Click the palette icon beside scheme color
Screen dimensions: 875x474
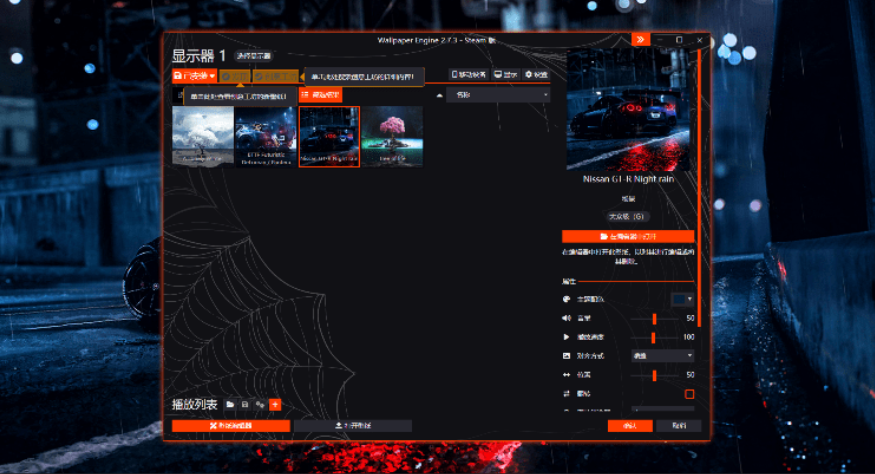pos(566,299)
